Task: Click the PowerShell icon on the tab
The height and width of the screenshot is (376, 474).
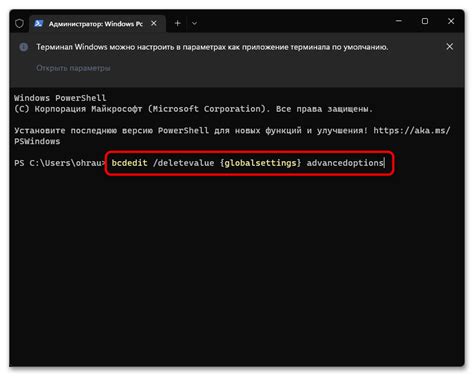Action: coord(39,24)
